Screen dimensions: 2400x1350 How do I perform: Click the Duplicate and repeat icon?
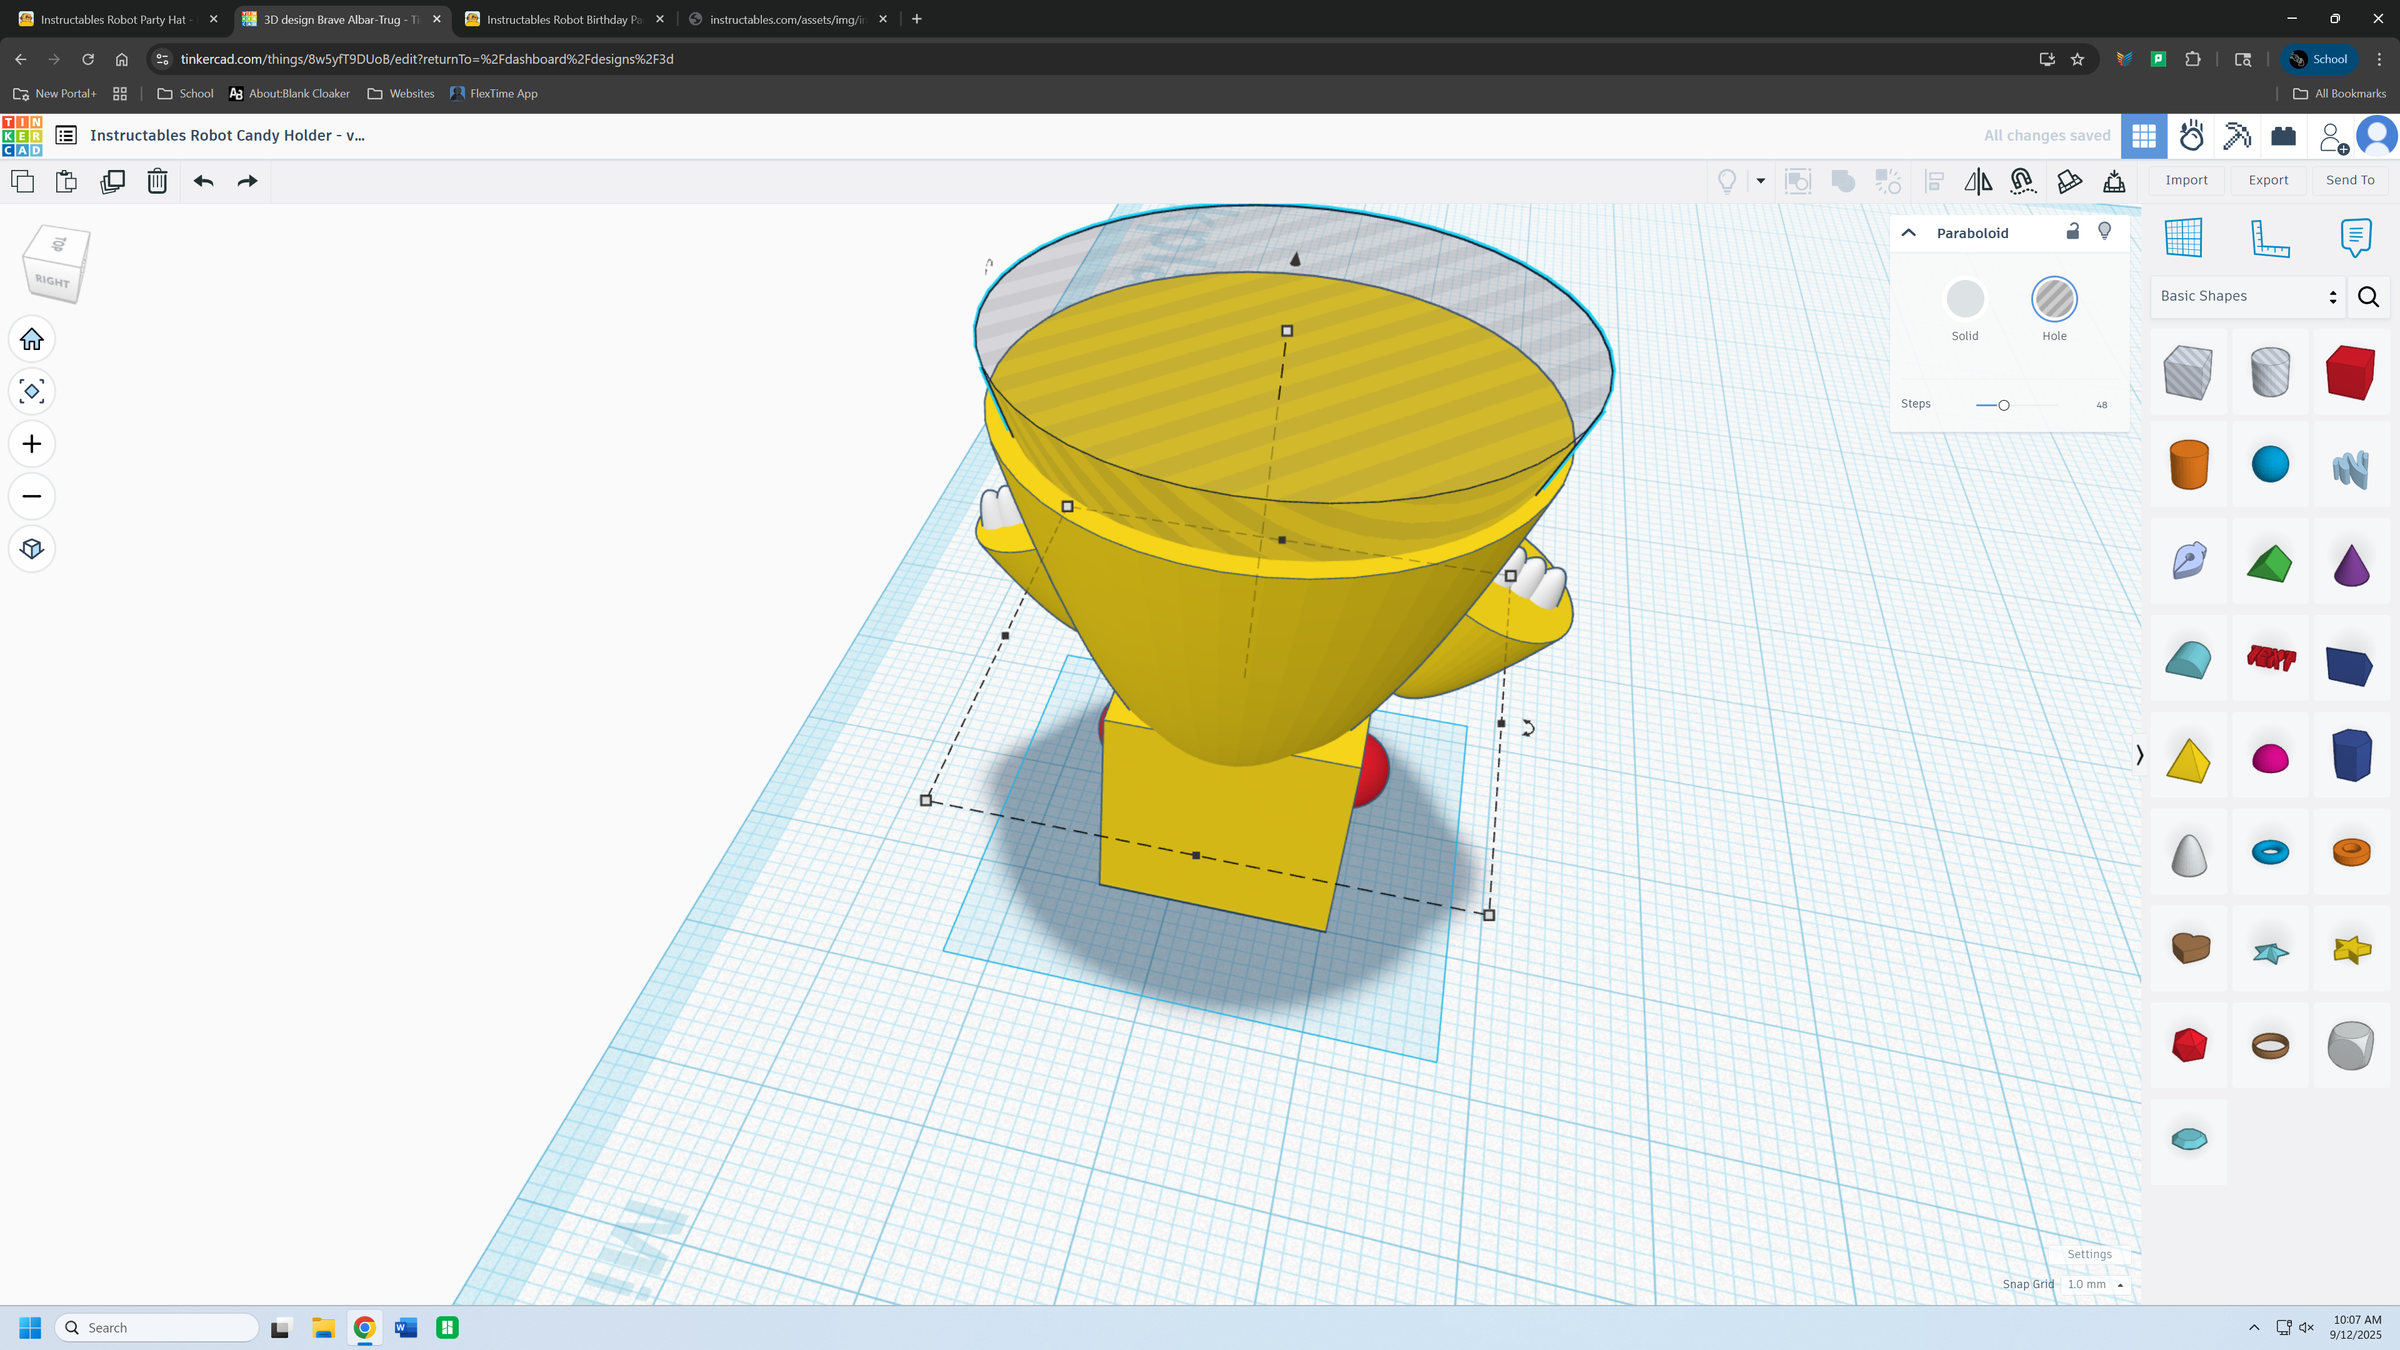click(x=113, y=181)
